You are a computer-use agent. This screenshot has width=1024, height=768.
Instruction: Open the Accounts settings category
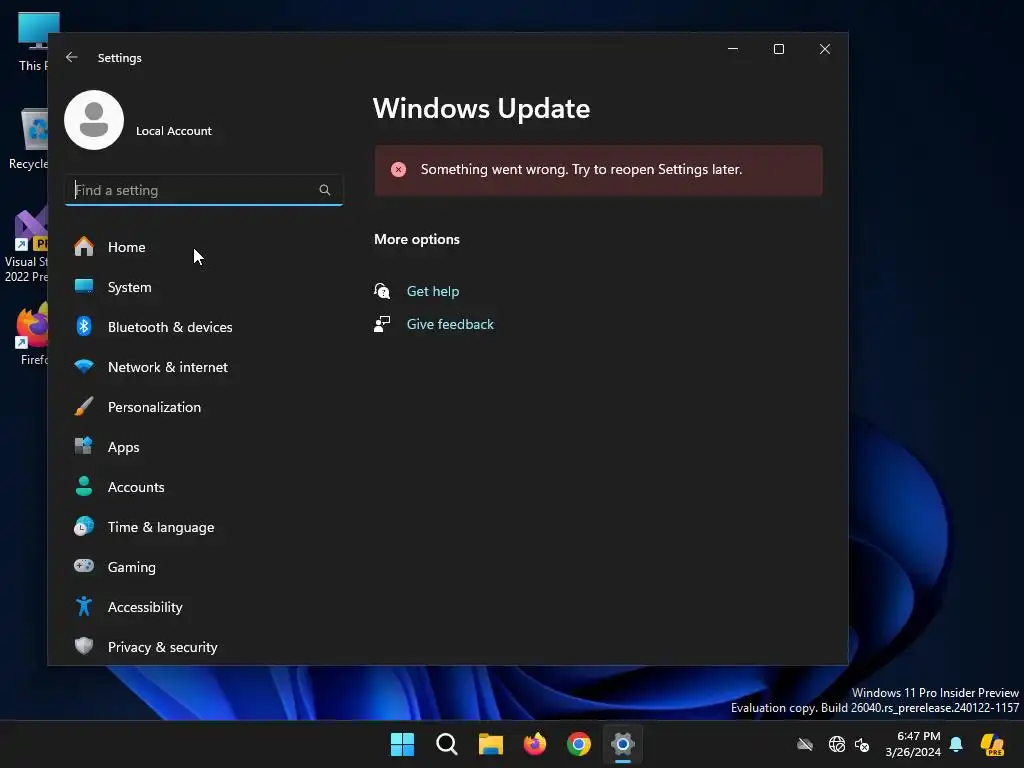point(204,487)
